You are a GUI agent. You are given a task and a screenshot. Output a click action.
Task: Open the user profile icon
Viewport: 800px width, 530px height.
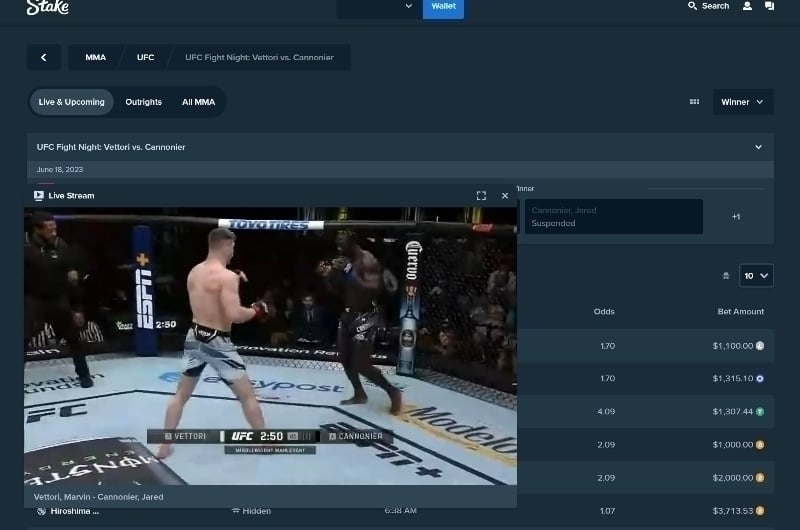[747, 6]
